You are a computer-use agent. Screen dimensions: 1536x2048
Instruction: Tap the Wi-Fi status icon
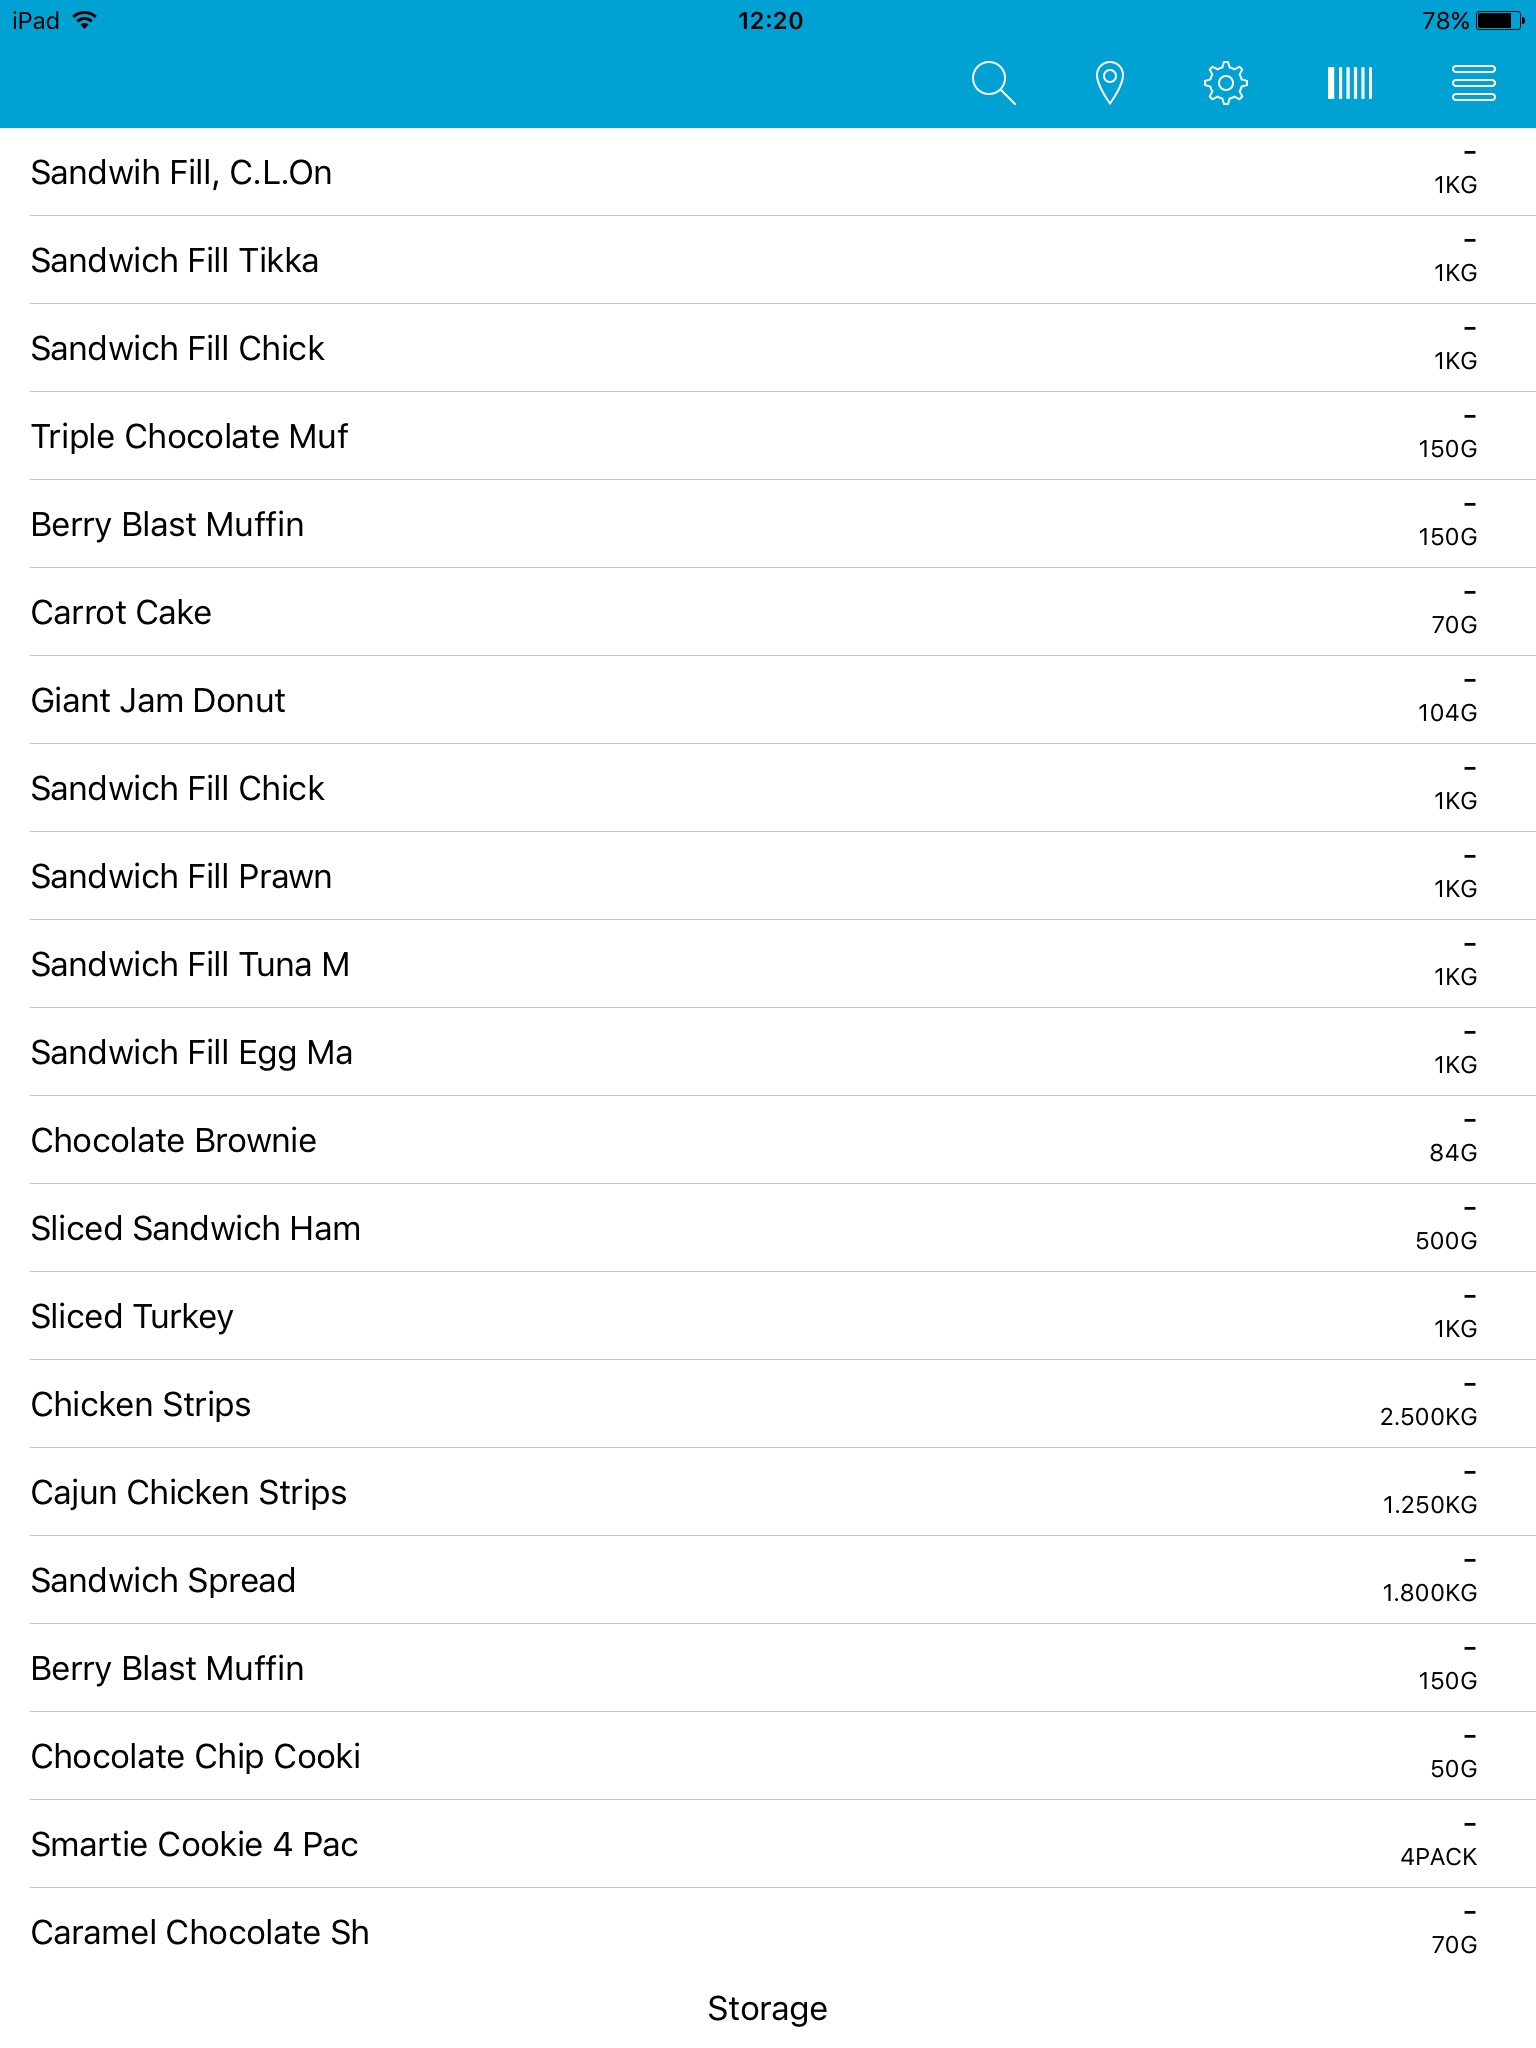click(x=86, y=20)
